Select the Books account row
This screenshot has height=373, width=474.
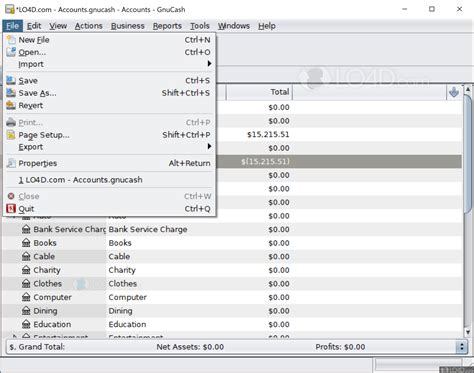pos(232,243)
